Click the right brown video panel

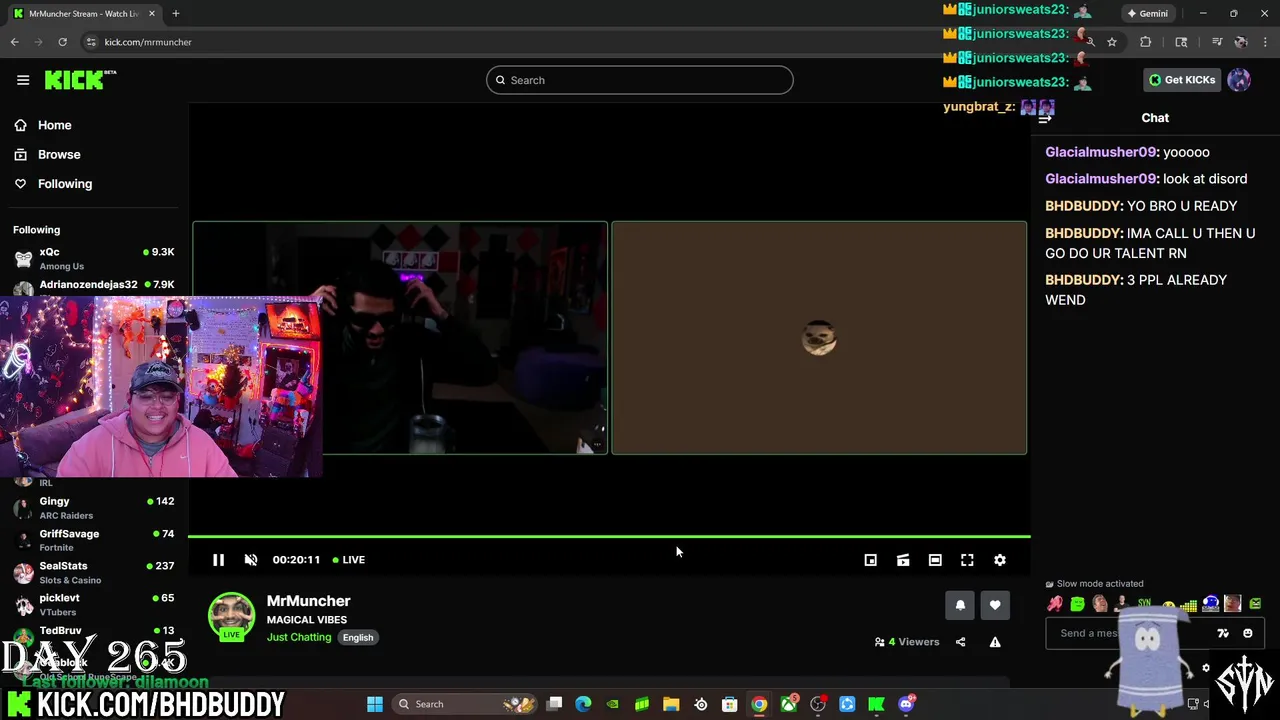click(x=819, y=338)
